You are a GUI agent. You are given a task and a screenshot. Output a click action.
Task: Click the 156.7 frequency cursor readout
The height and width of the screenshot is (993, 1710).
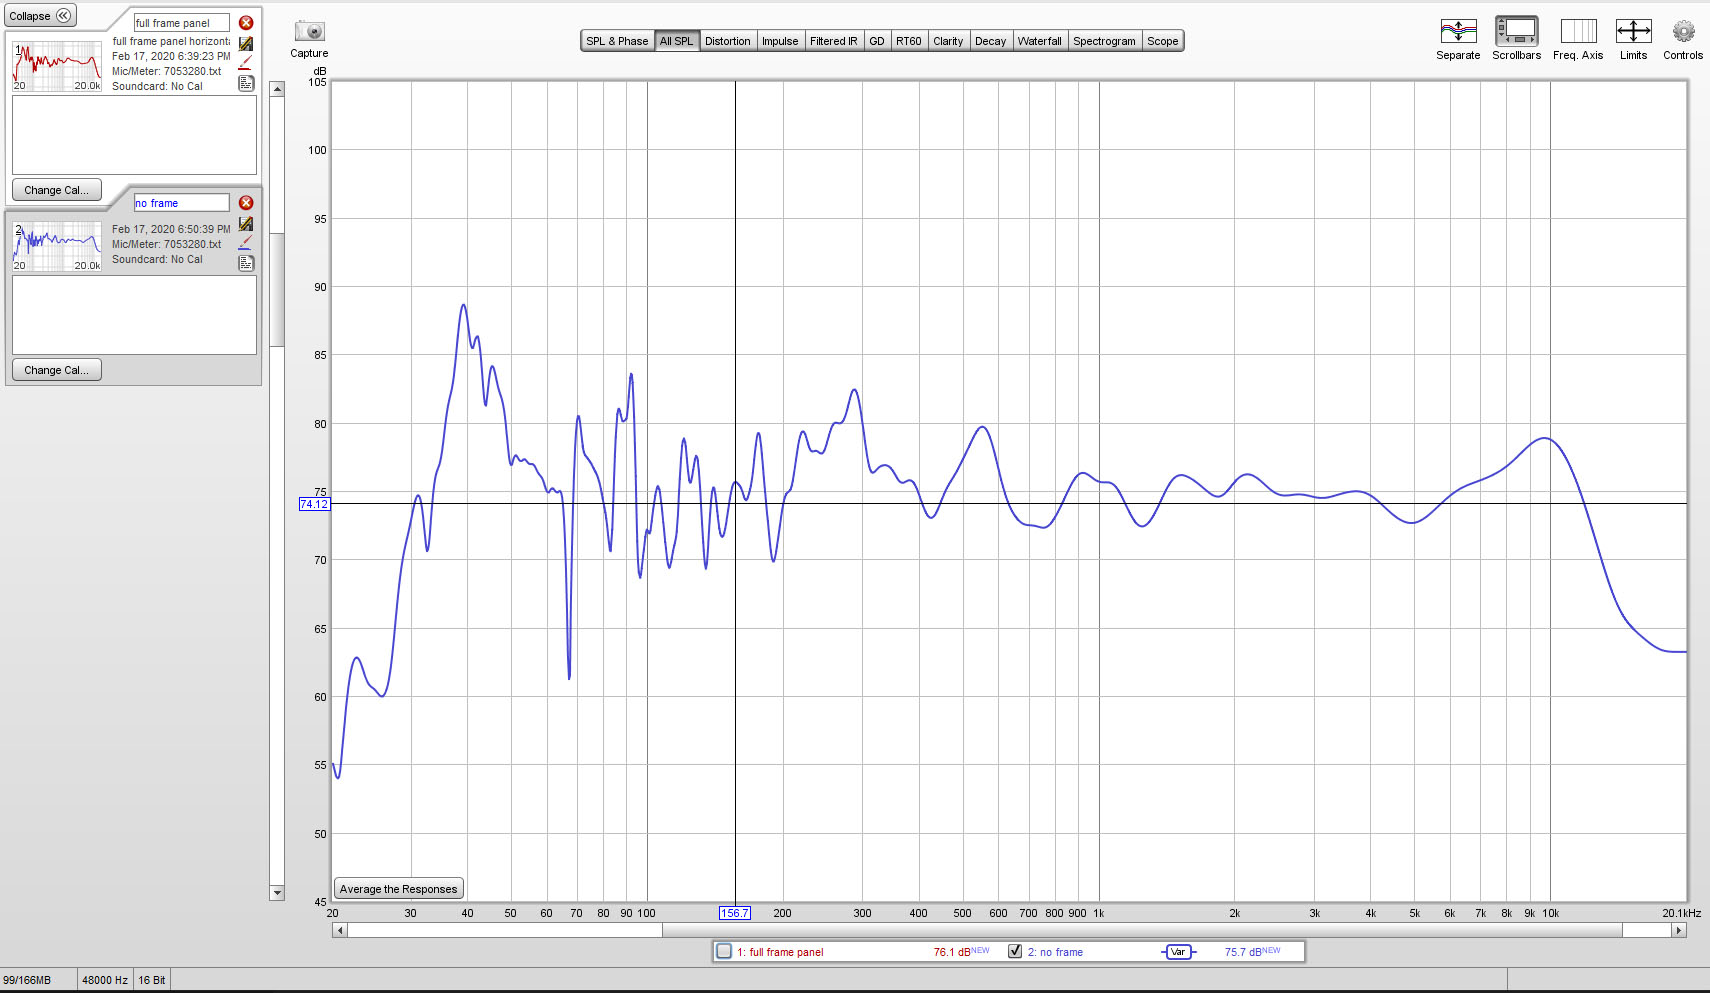coord(735,913)
